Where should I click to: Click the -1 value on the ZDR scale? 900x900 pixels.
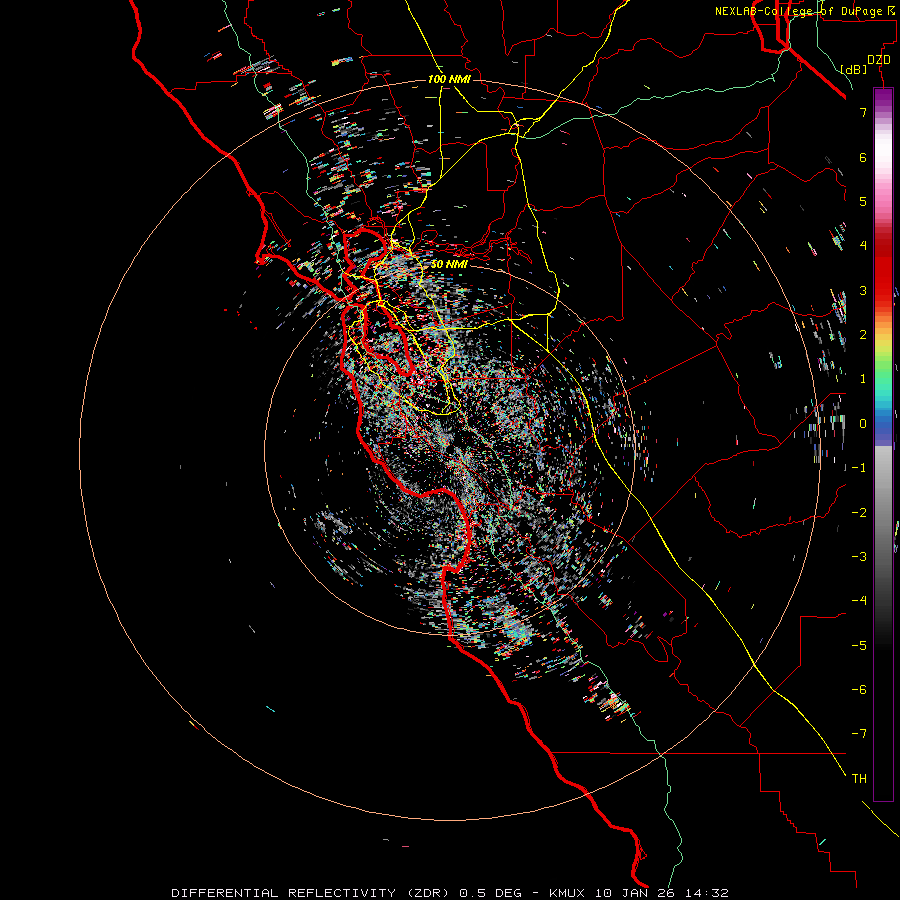pyautogui.click(x=859, y=468)
